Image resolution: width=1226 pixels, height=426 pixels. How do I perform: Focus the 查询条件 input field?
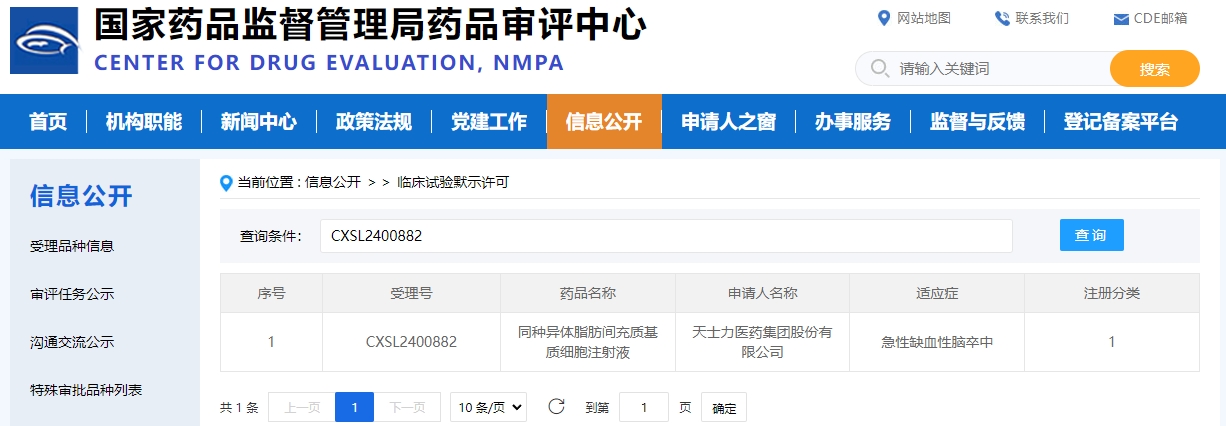(x=666, y=236)
